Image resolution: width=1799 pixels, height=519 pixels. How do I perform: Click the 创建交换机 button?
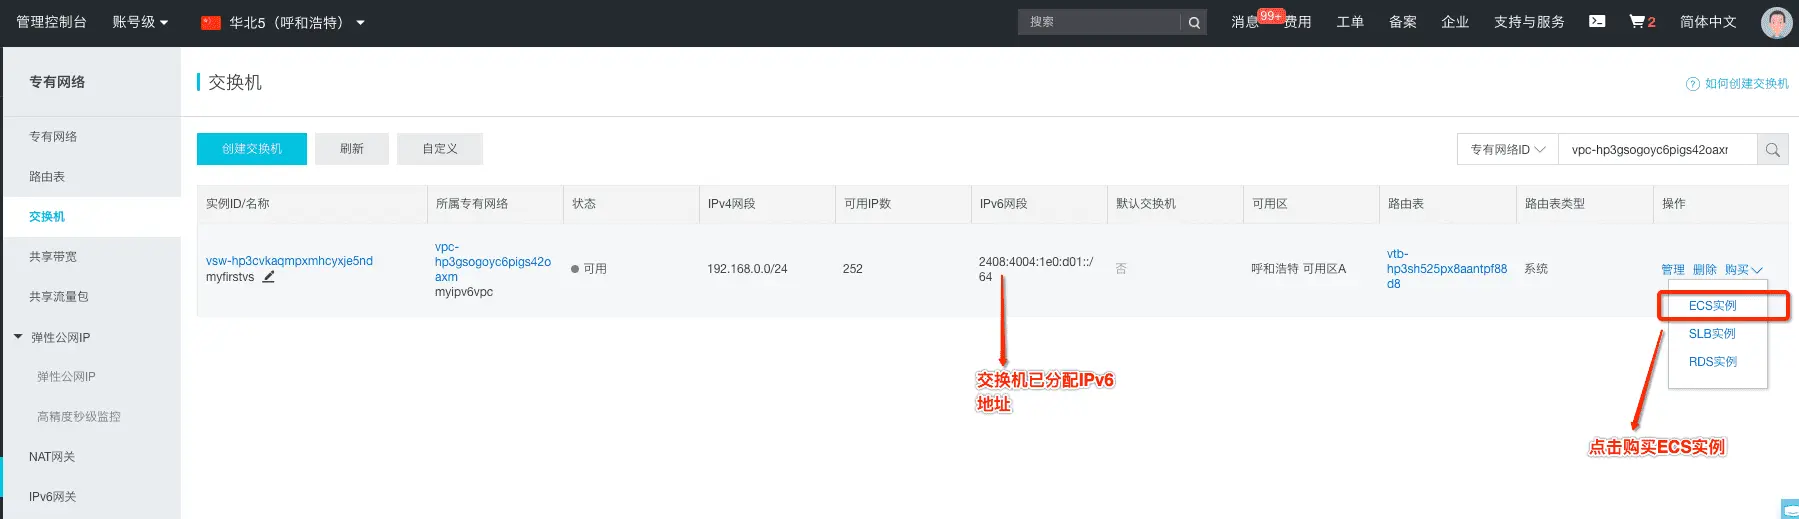252,149
